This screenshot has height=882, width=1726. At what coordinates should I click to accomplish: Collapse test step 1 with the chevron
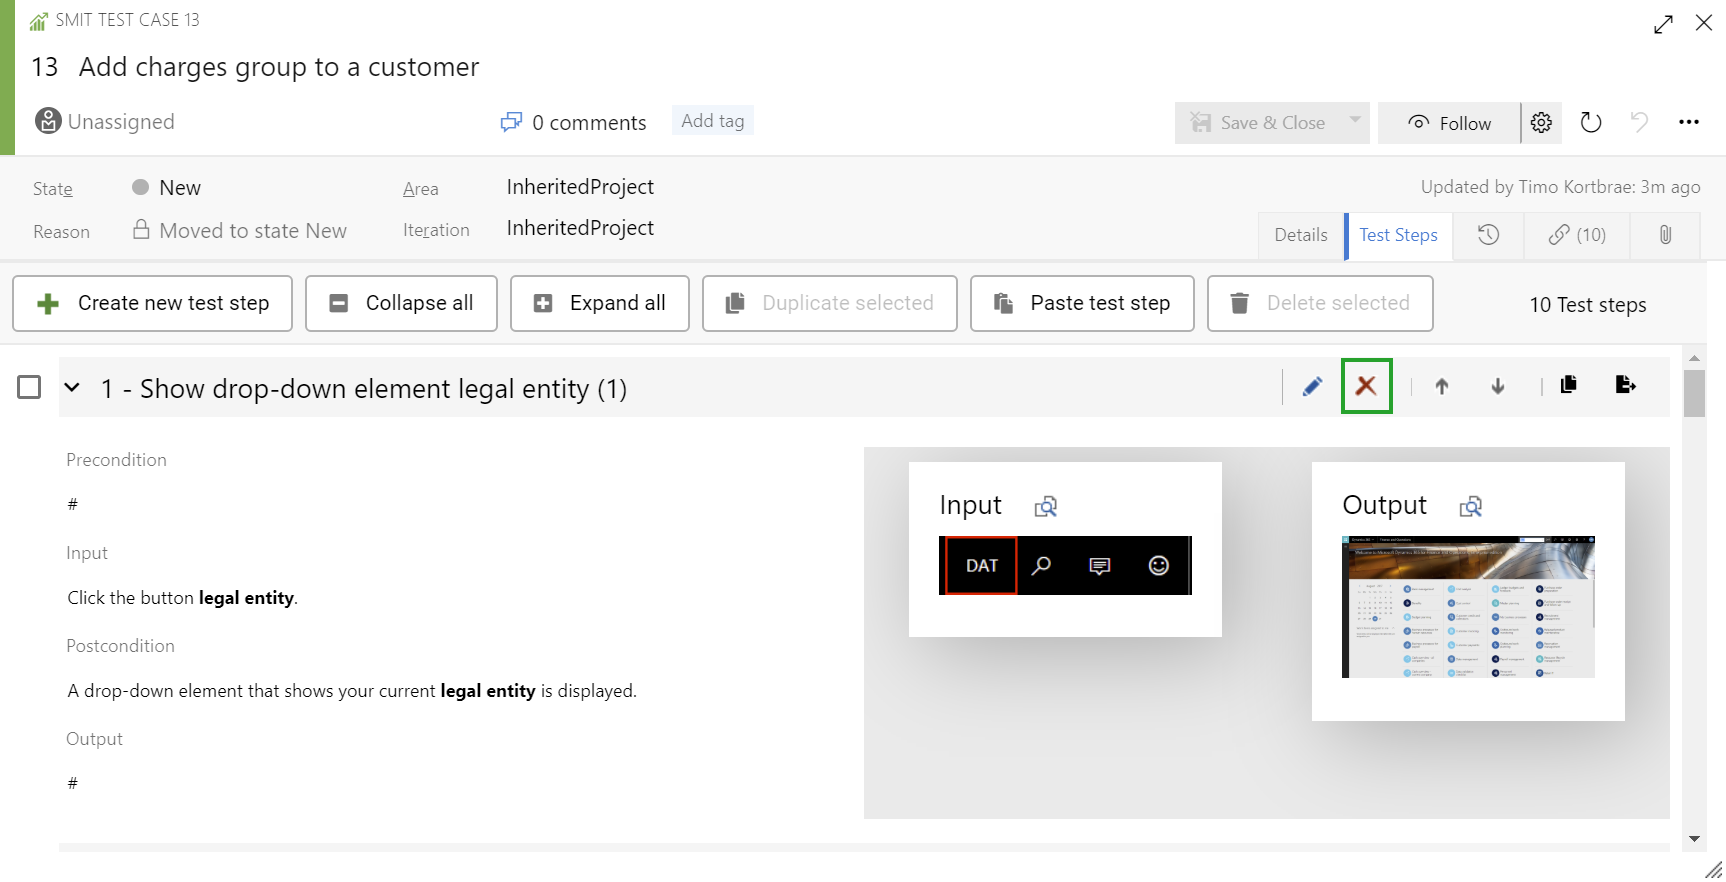point(72,387)
